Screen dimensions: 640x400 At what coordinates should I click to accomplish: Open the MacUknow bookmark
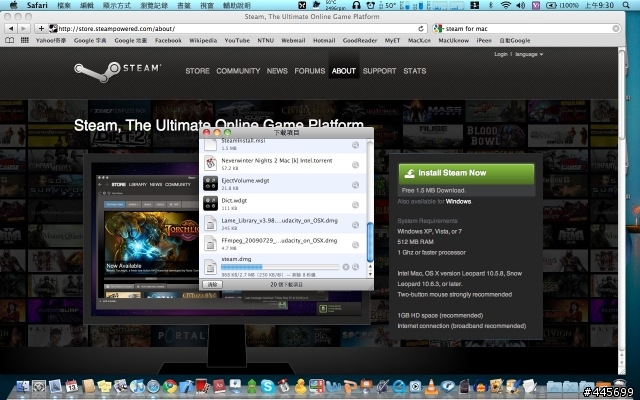(x=453, y=40)
